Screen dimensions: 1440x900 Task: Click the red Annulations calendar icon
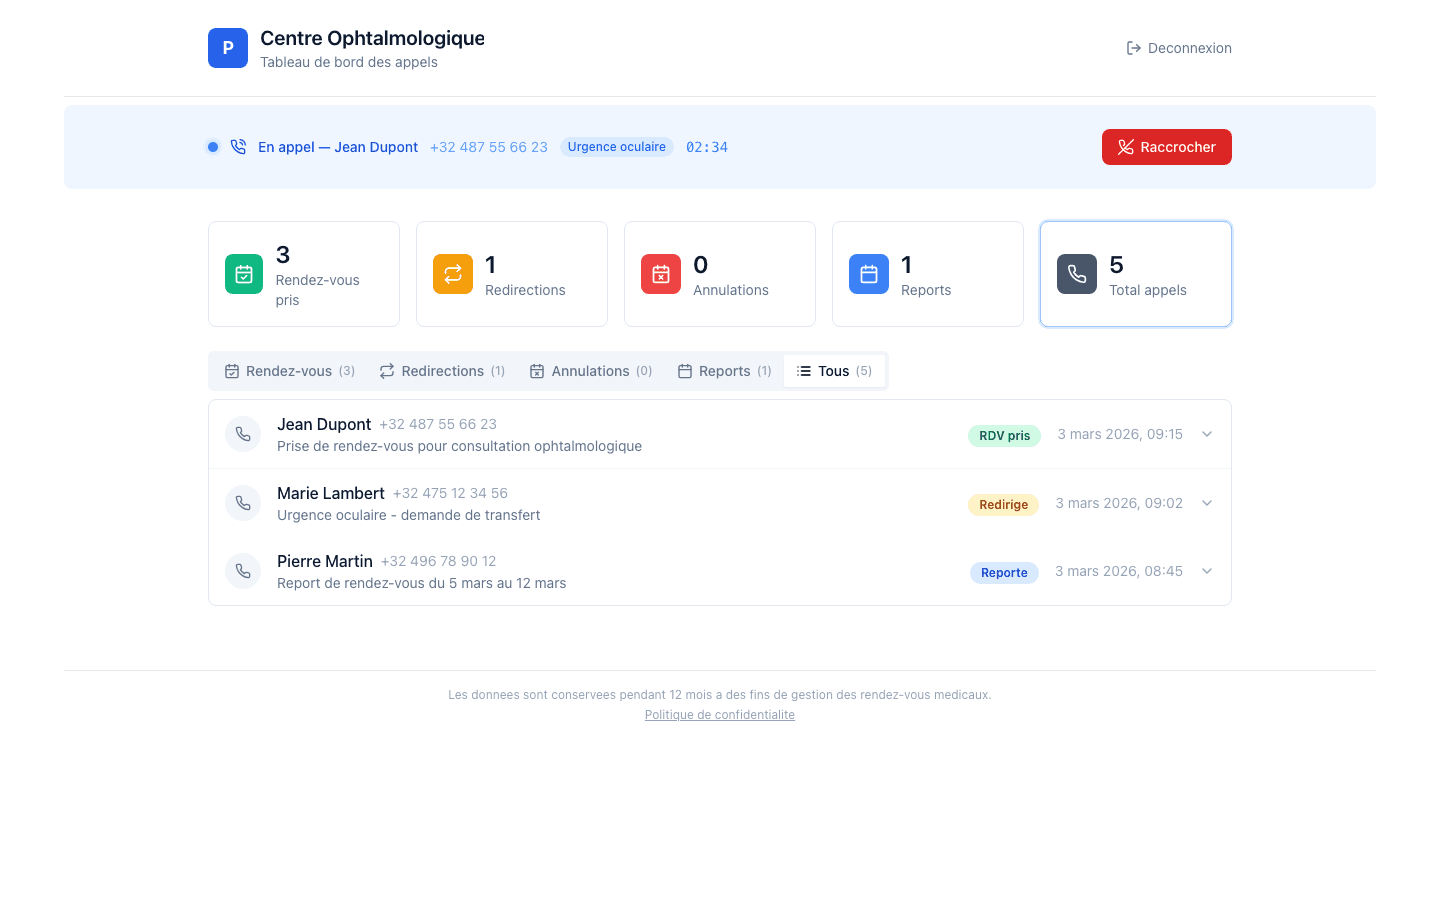661,273
